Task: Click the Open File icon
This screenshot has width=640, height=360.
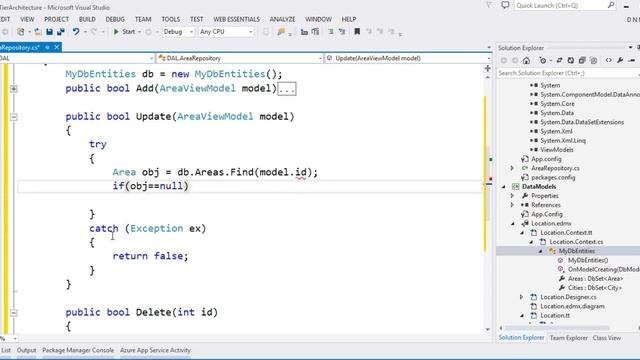Action: pyautogui.click(x=38, y=31)
